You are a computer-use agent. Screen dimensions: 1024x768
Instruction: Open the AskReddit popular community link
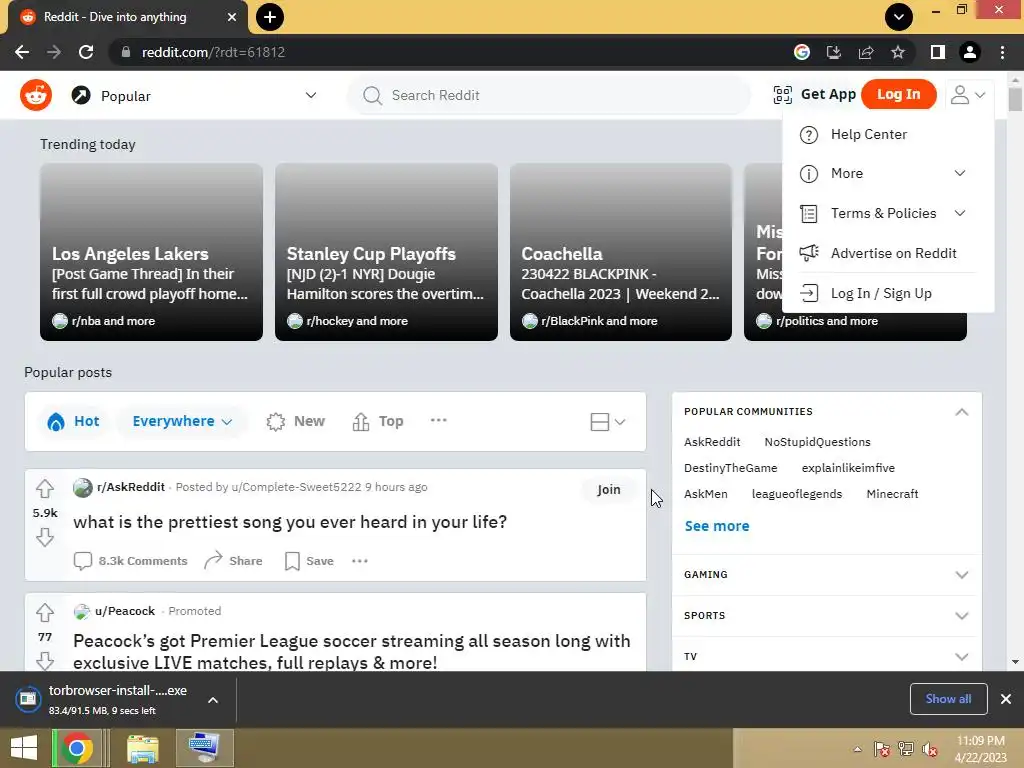pos(712,442)
